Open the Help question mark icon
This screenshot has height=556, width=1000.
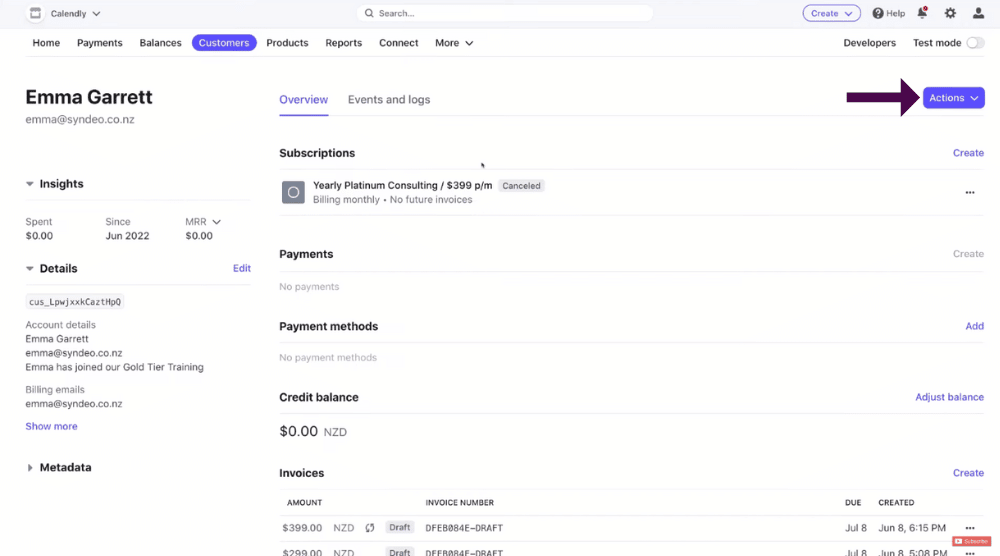click(x=878, y=13)
